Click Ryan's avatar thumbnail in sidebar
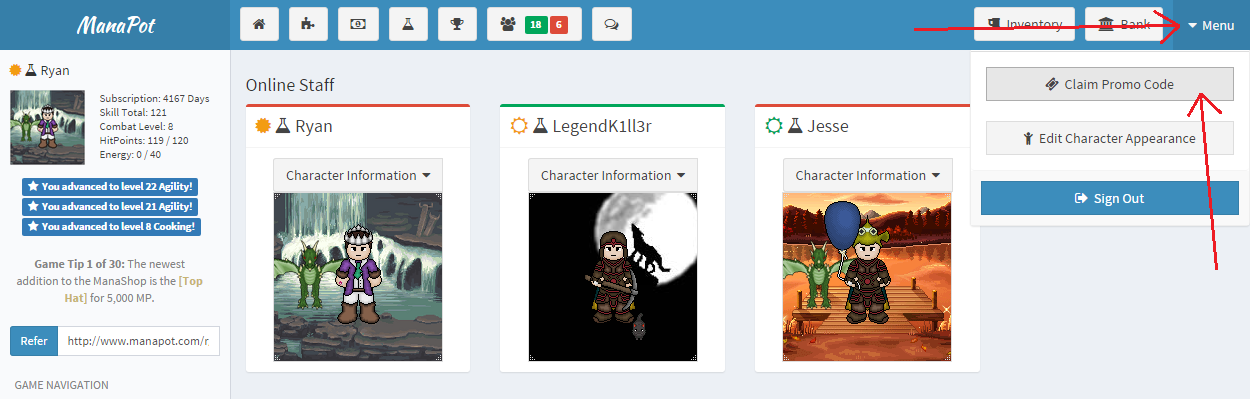The width and height of the screenshot is (1250, 399). pos(47,127)
